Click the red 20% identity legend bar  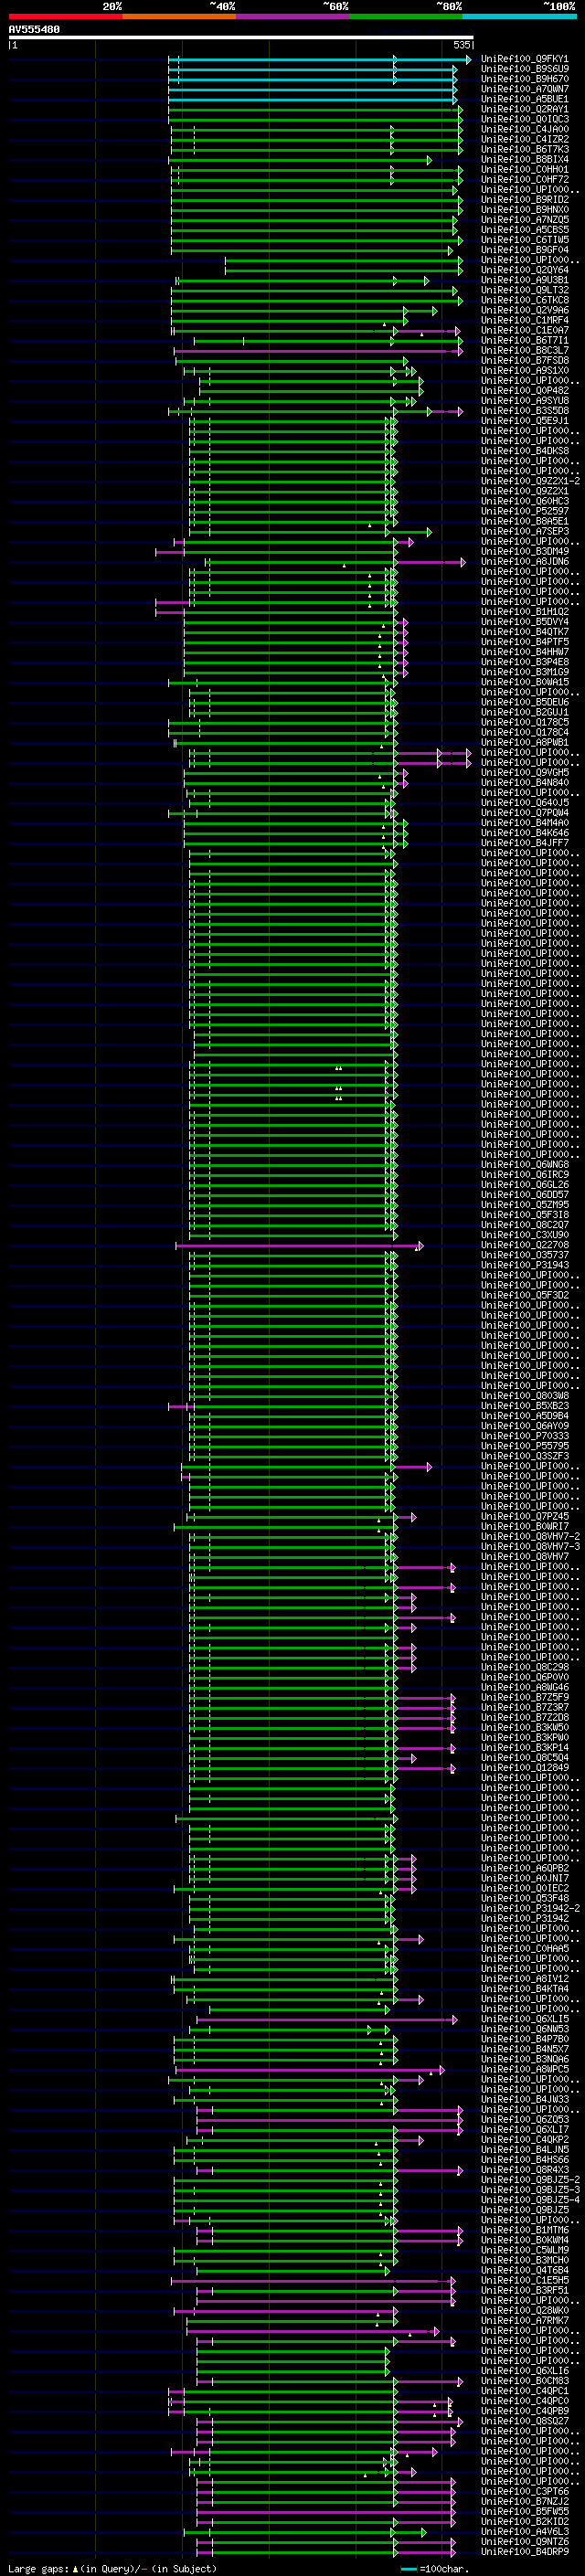point(65,16)
